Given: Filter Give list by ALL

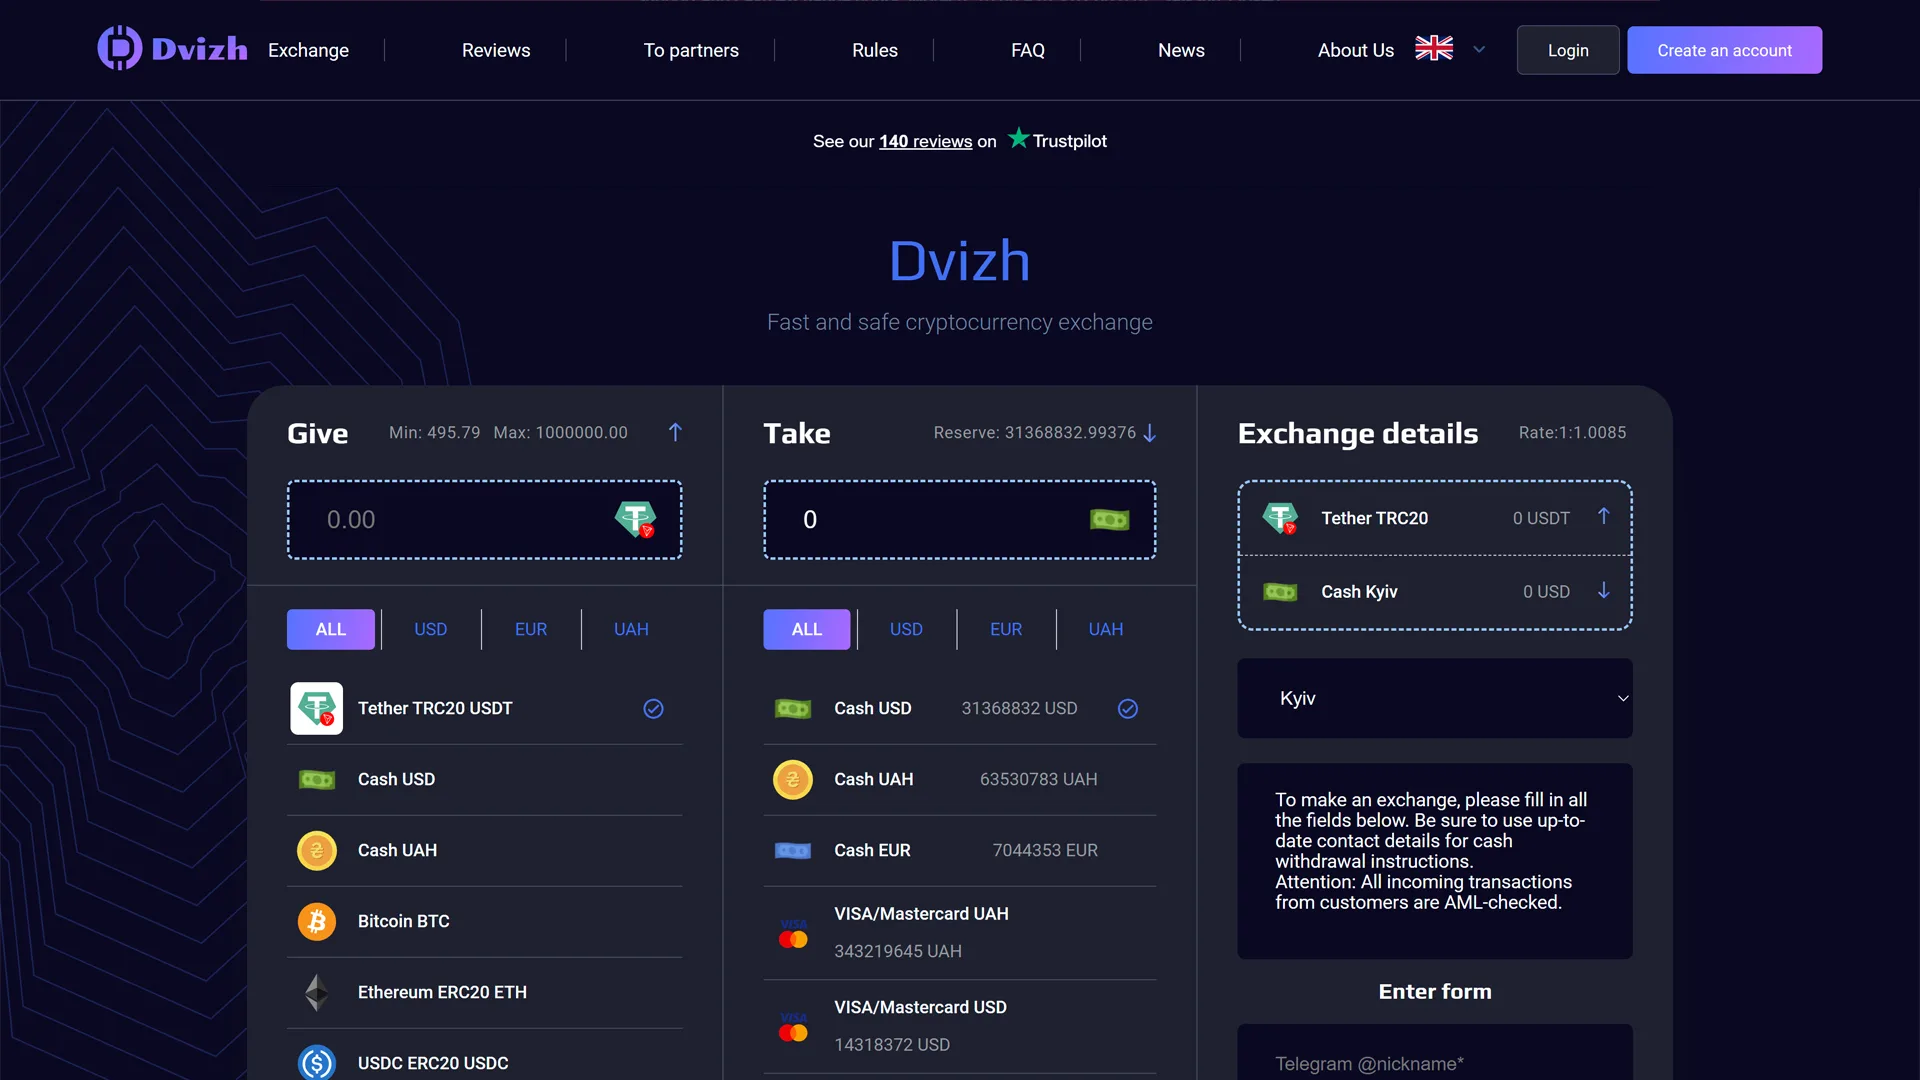Looking at the screenshot, I should pos(331,629).
